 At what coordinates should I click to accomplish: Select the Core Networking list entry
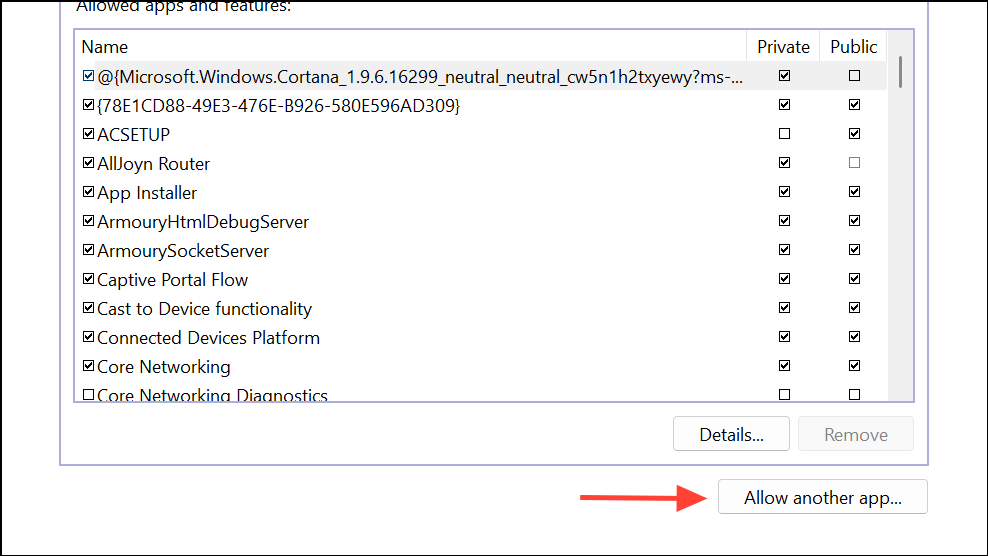[x=164, y=367]
